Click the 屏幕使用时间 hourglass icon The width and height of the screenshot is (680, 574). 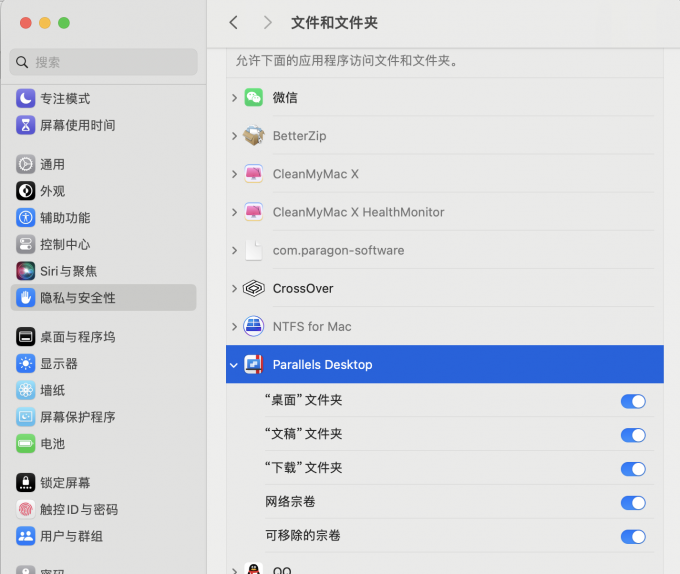pos(26,125)
